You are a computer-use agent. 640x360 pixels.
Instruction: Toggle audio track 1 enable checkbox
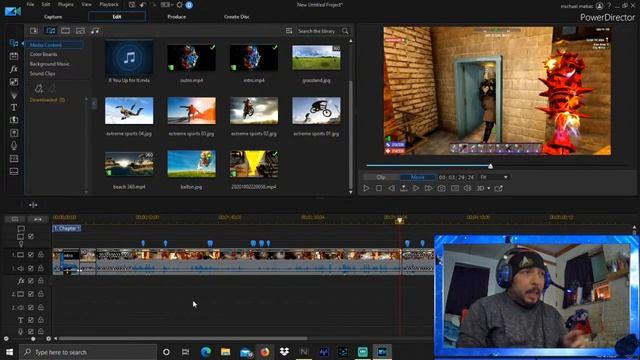(x=31, y=268)
